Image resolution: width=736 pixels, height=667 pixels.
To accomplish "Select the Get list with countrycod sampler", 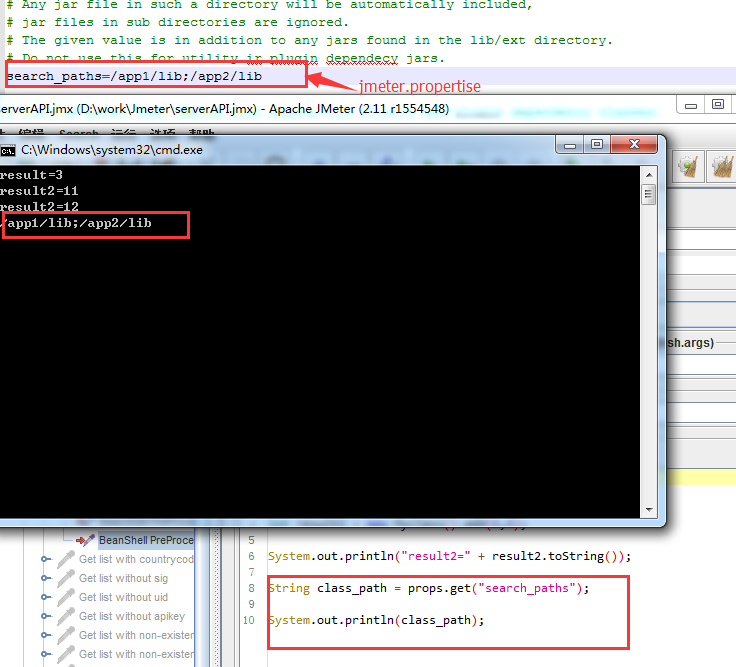I will 136,560.
